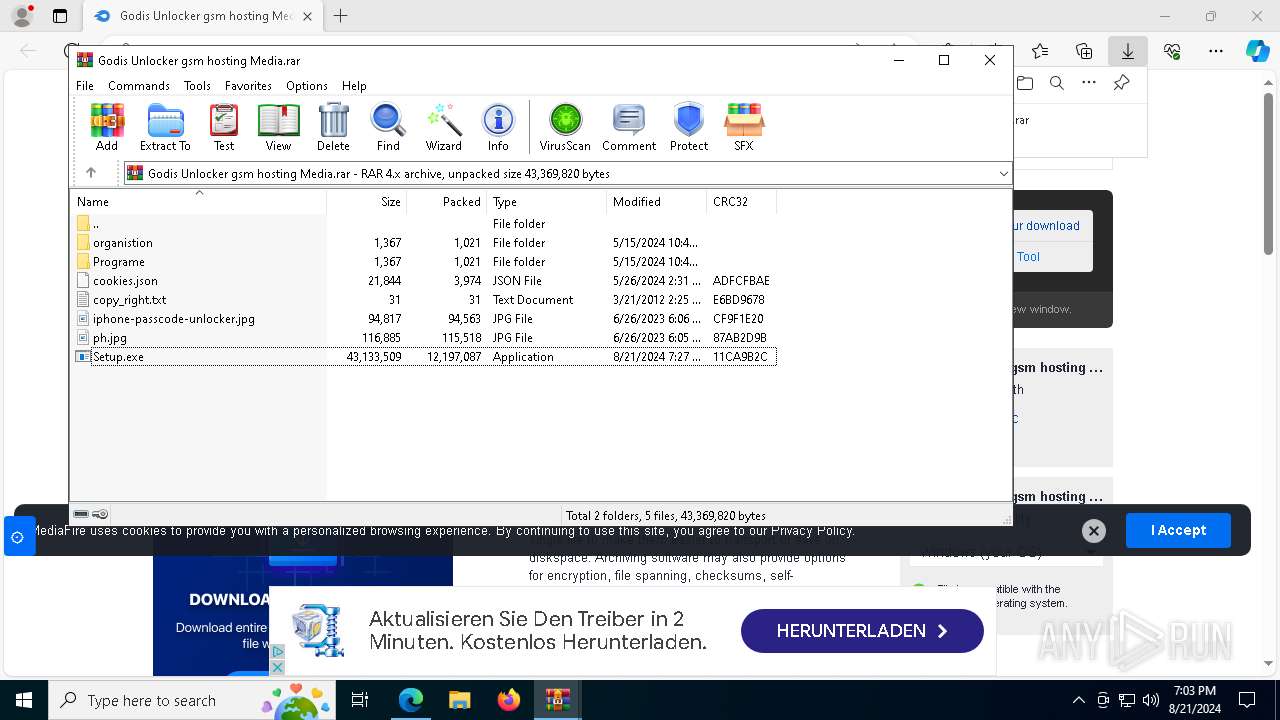This screenshot has width=1280, height=720.
Task: Open Edge Copilot icon
Action: pos(1257,51)
